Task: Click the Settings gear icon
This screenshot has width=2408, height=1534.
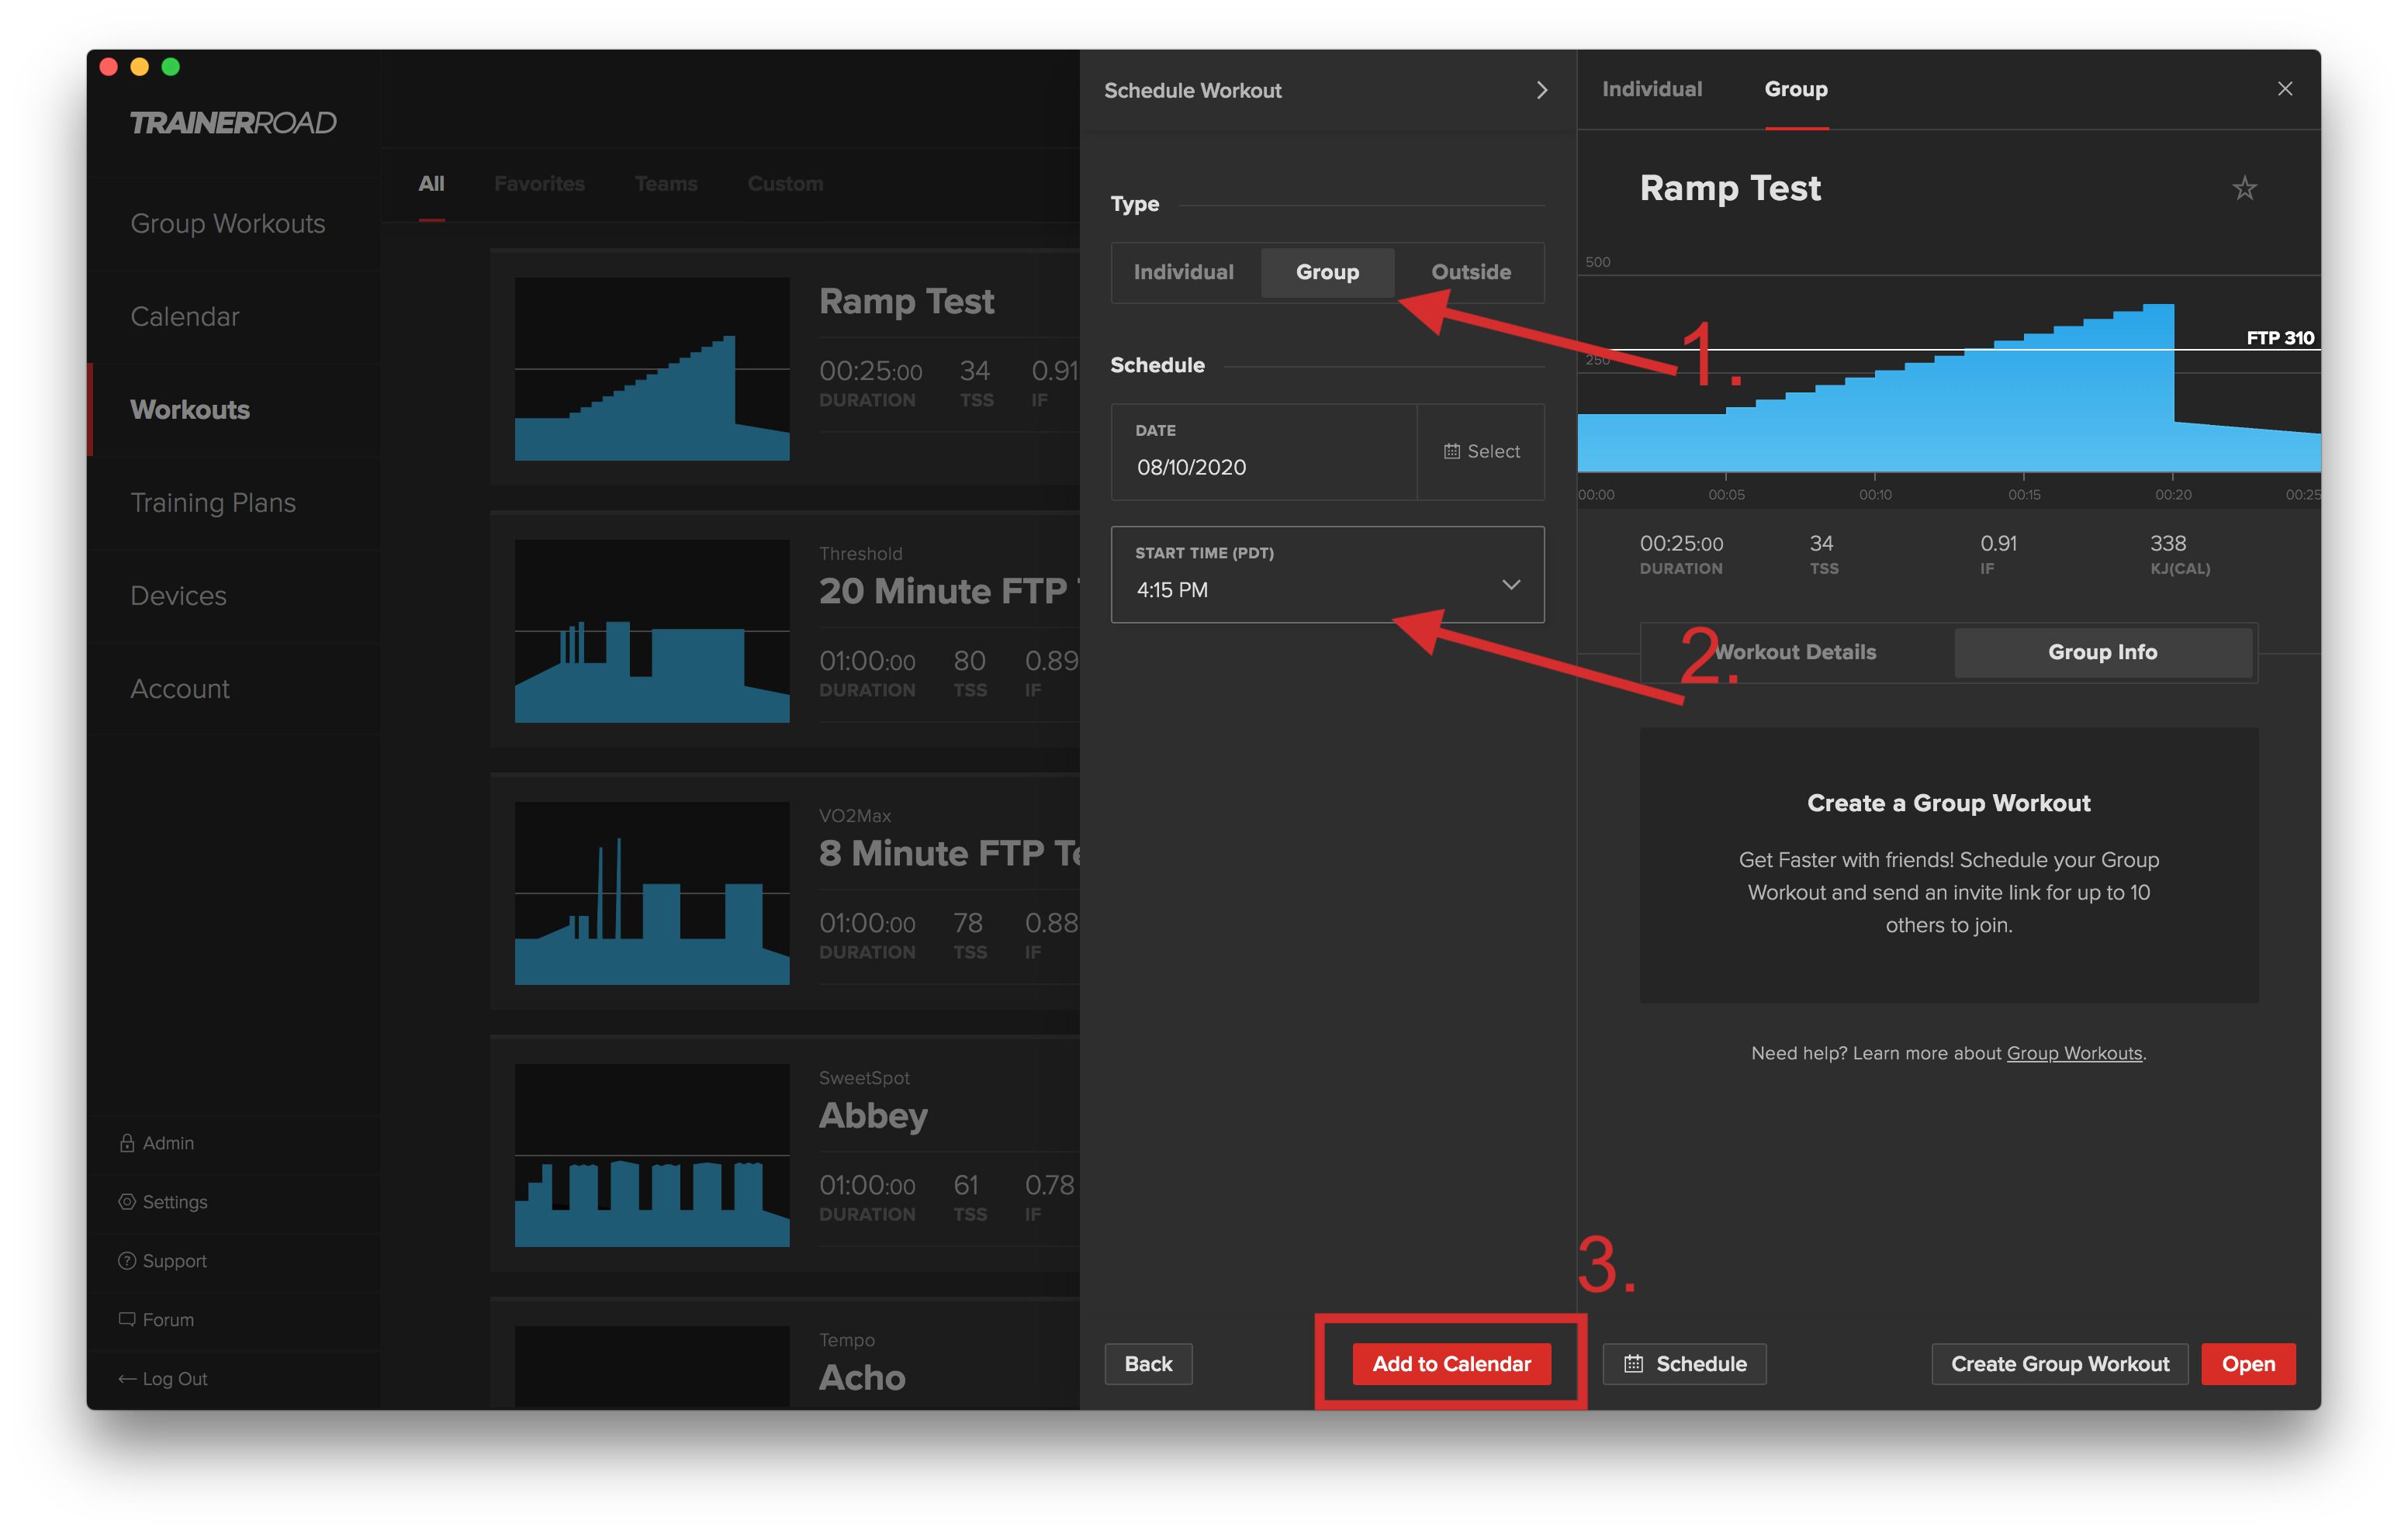Action: (x=127, y=1202)
